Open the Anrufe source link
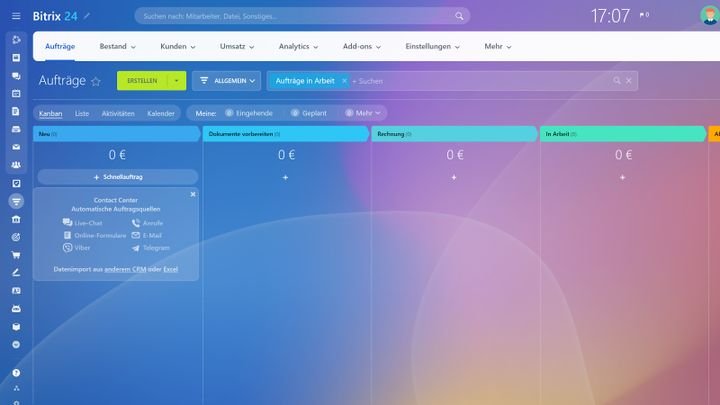 point(147,223)
